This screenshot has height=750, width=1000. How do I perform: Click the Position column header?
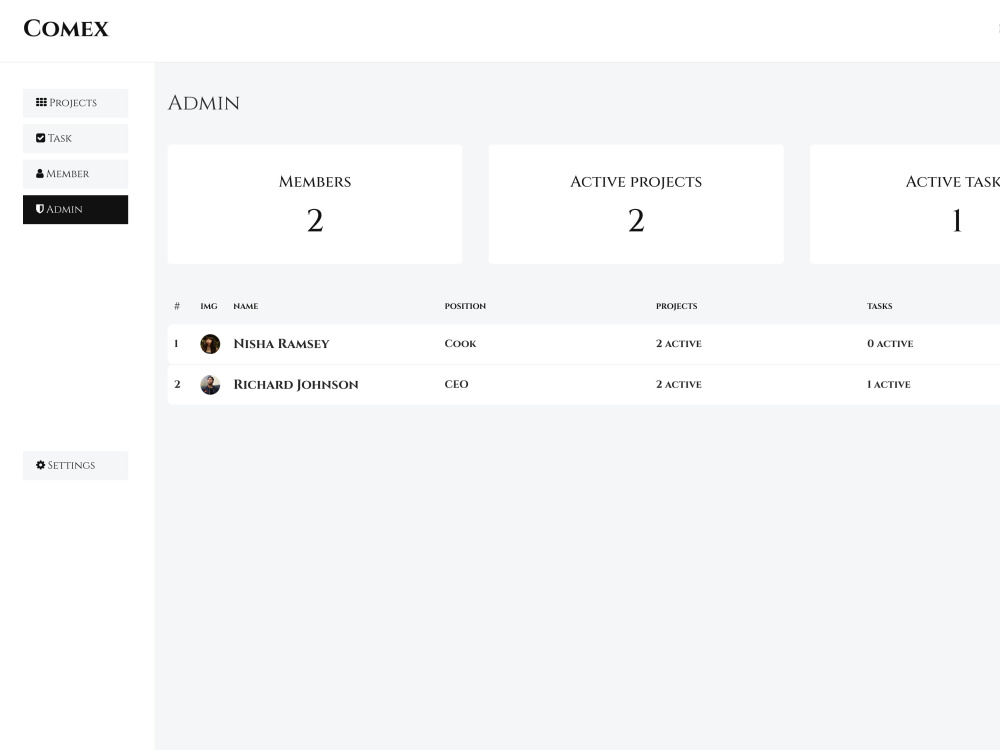point(465,306)
